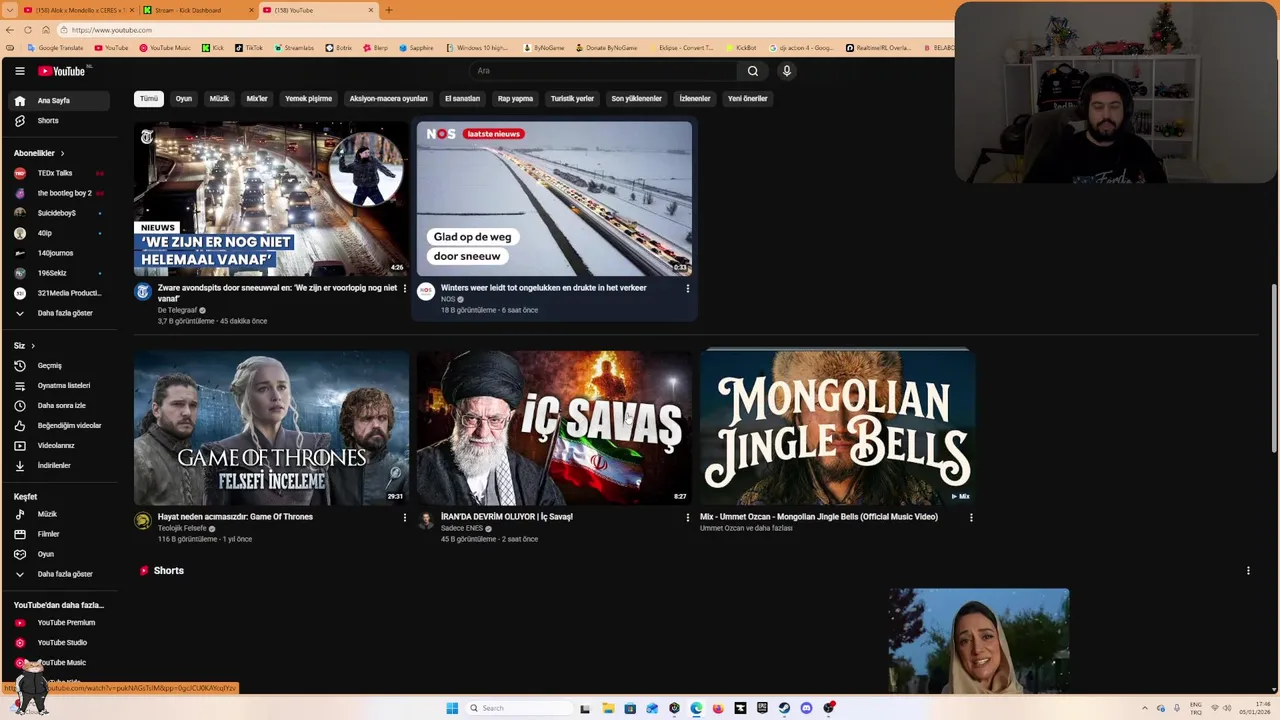Expand Daha fazla göster under subscriptions
The width and height of the screenshot is (1280, 720).
coord(59,313)
